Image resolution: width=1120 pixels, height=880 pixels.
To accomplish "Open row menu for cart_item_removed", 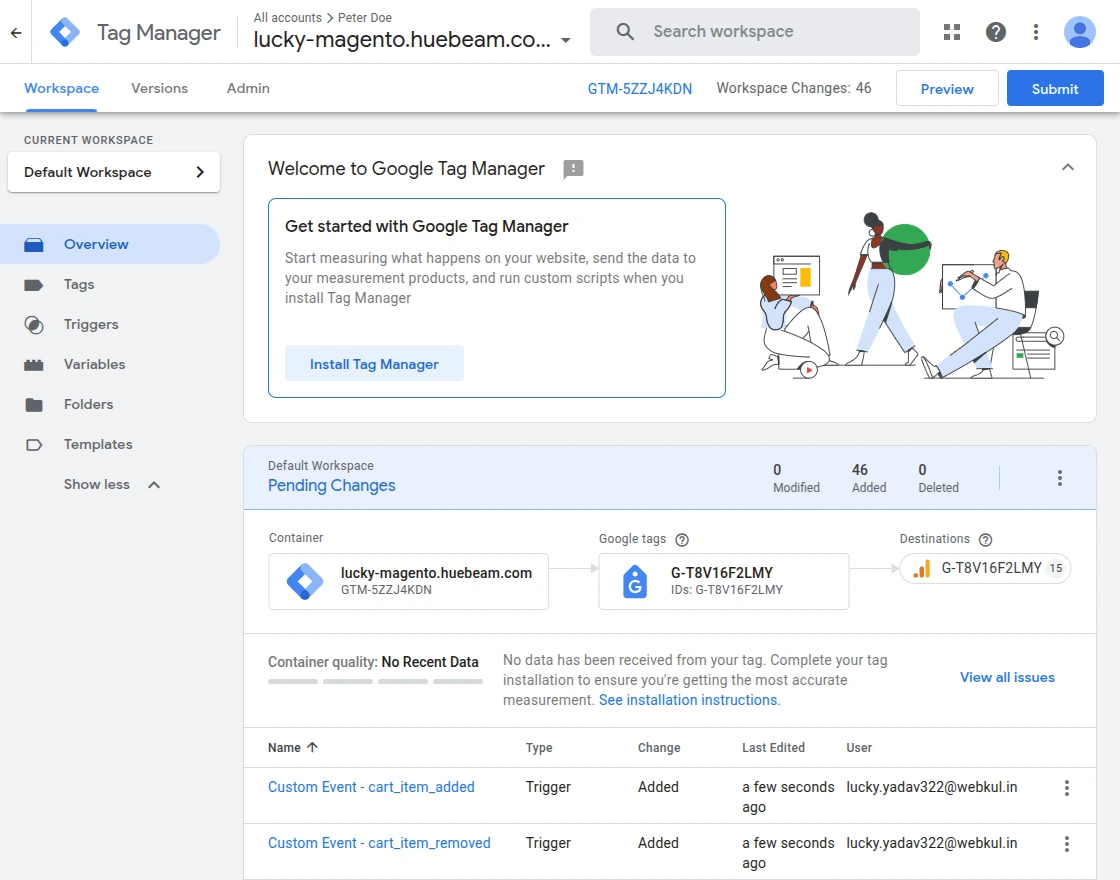I will pyautogui.click(x=1066, y=844).
